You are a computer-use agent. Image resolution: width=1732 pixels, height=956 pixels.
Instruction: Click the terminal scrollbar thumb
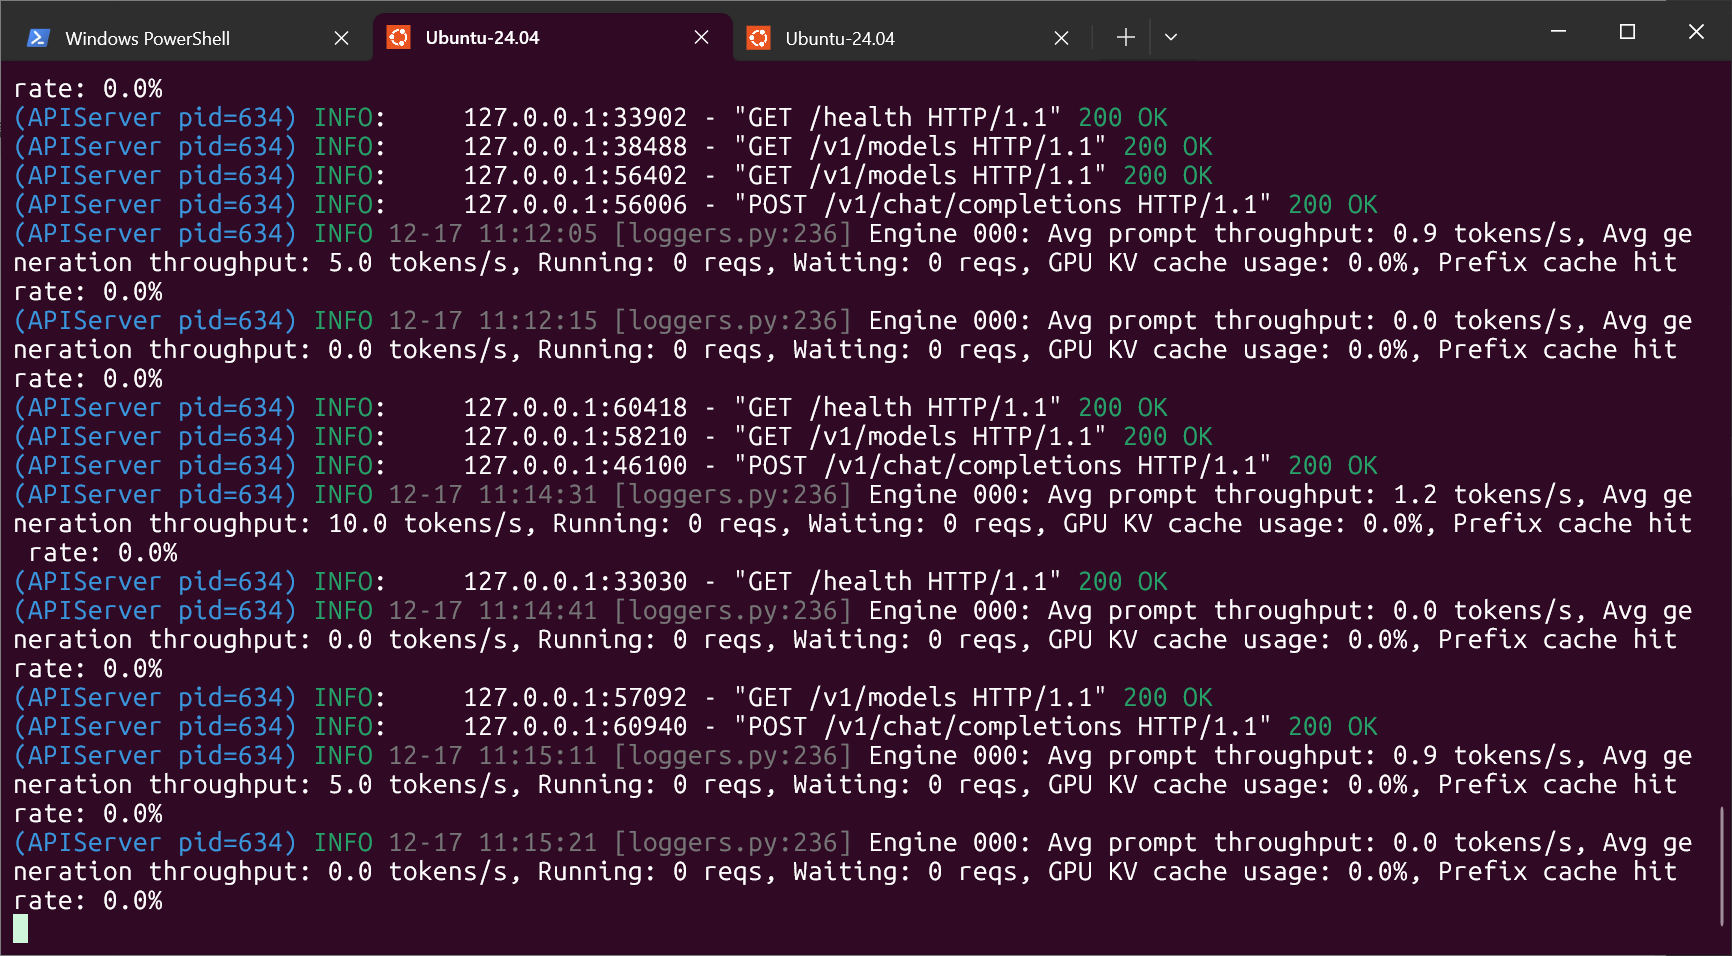[1721, 866]
